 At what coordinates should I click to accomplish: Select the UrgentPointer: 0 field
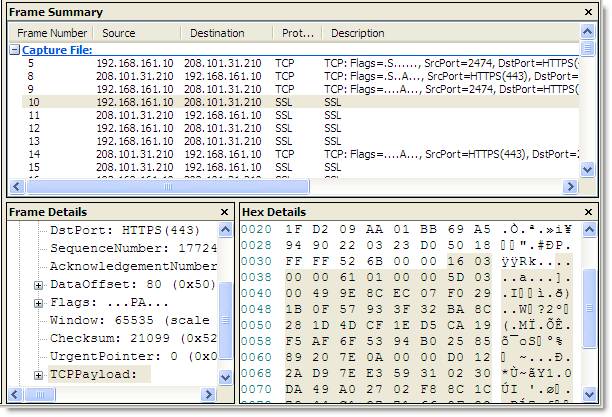point(133,356)
